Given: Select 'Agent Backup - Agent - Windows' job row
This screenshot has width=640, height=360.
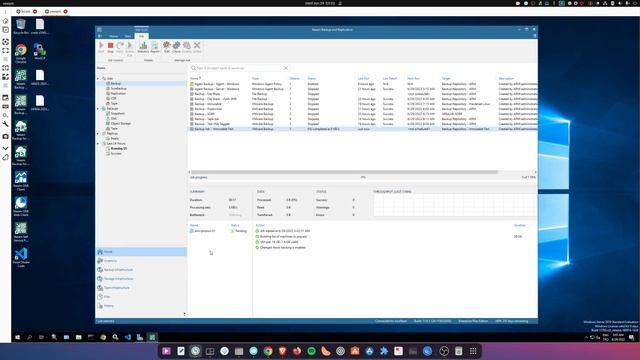Looking at the screenshot, I should click(363, 84).
